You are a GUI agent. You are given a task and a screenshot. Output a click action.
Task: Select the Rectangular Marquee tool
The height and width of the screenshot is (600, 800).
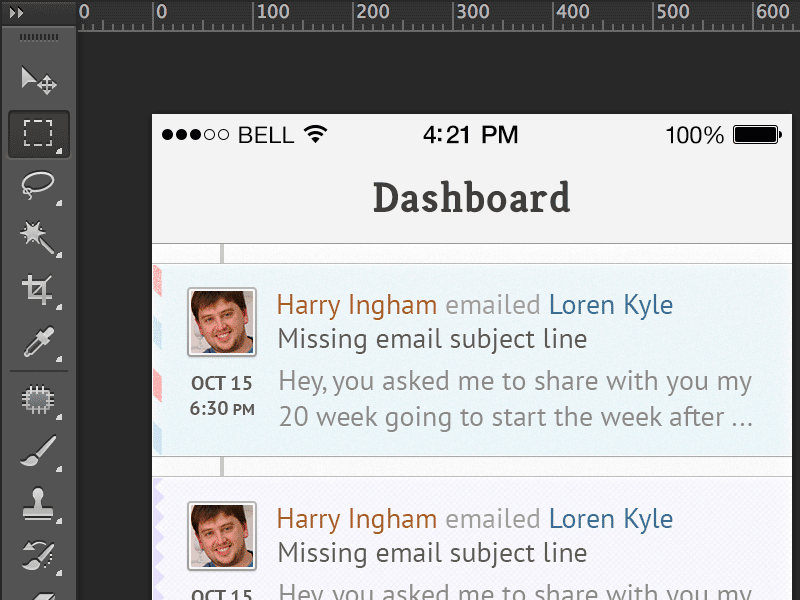click(x=39, y=134)
